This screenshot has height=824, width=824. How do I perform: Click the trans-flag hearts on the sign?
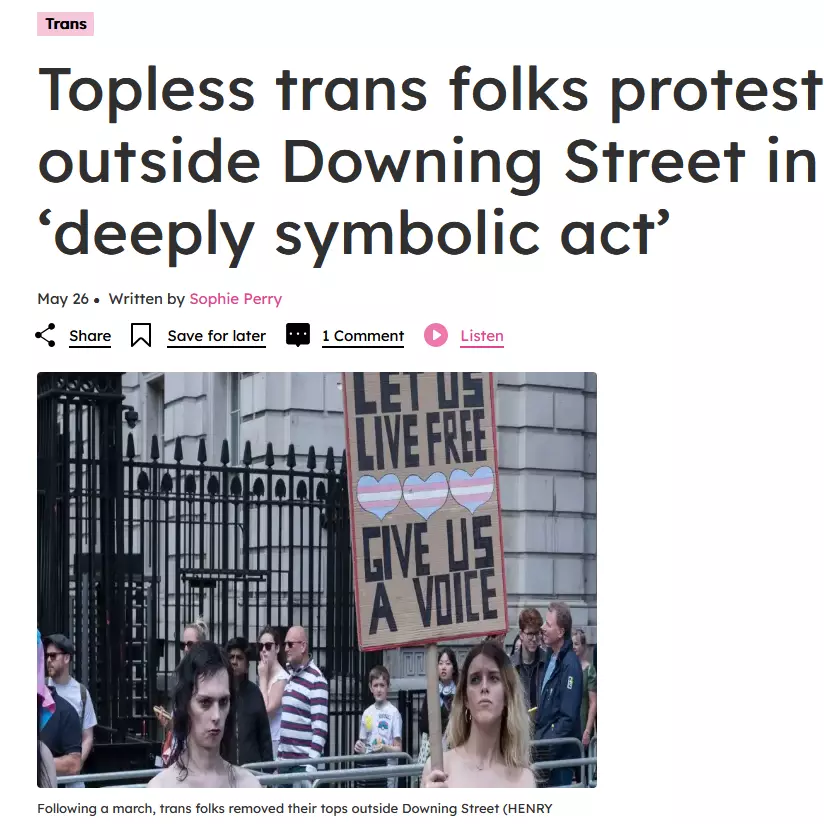pos(425,491)
